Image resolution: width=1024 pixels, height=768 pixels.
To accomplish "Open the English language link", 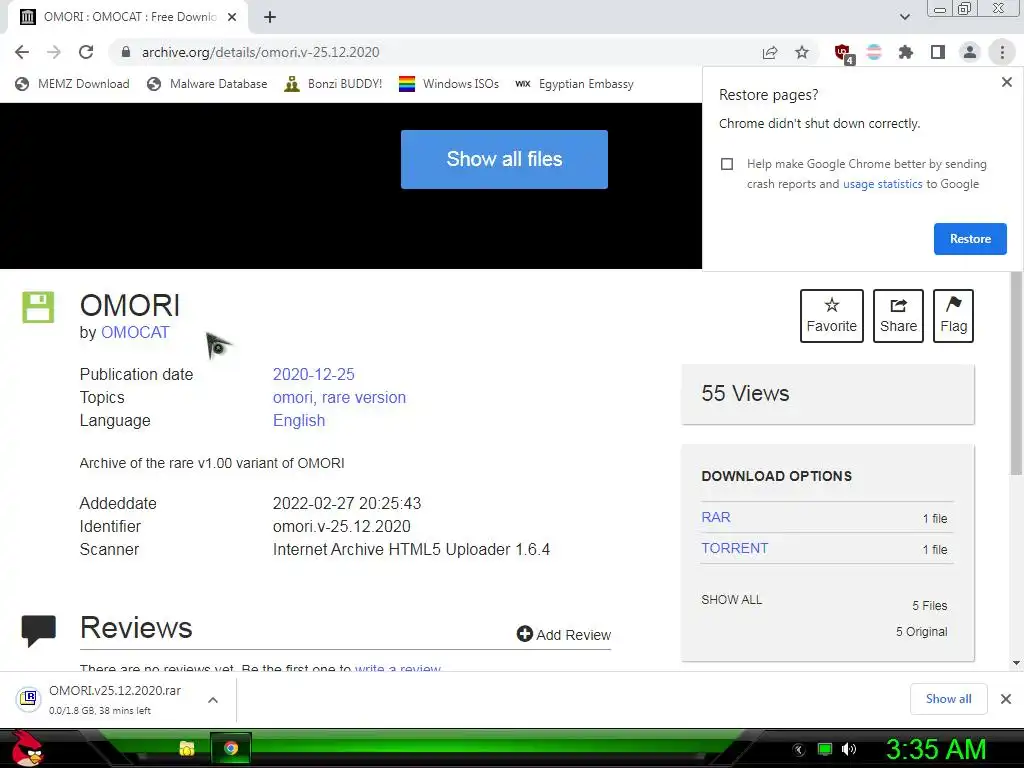I will (x=298, y=421).
